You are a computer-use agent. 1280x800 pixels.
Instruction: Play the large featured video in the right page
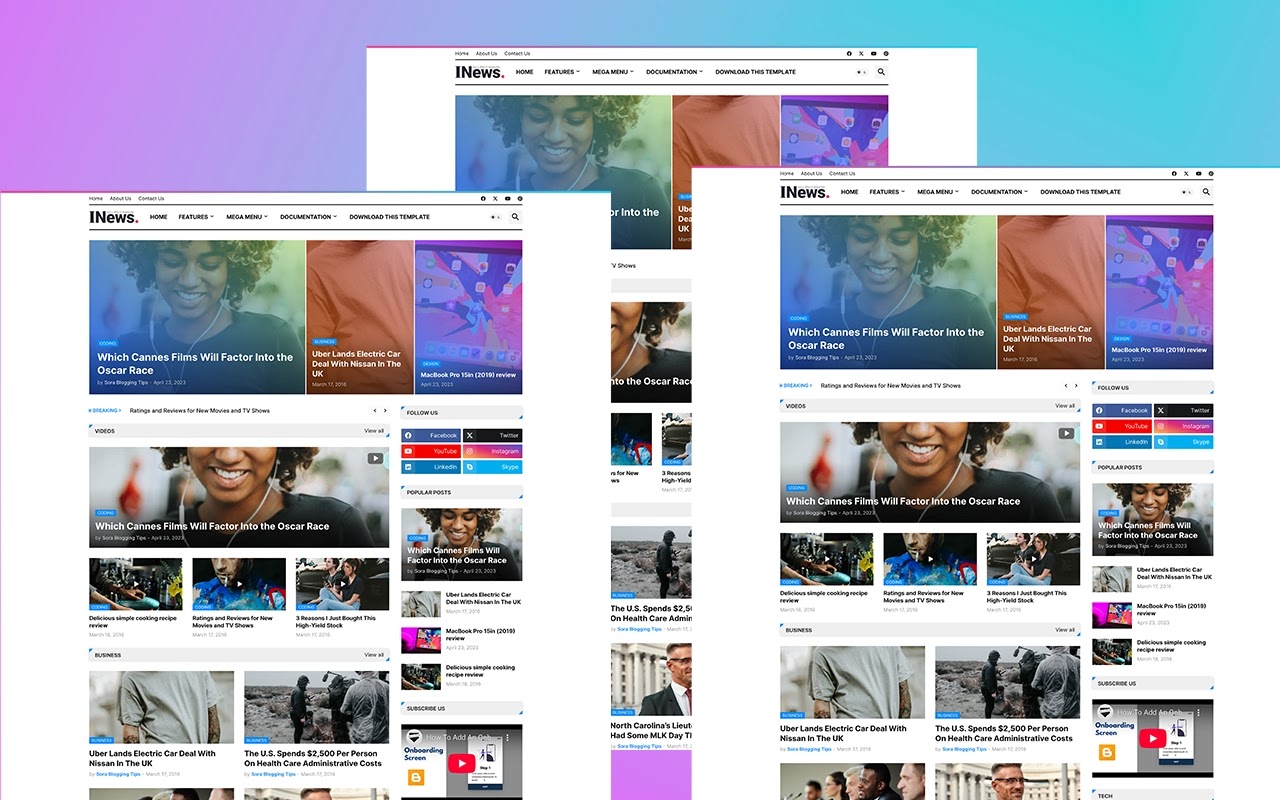pyautogui.click(x=1066, y=434)
